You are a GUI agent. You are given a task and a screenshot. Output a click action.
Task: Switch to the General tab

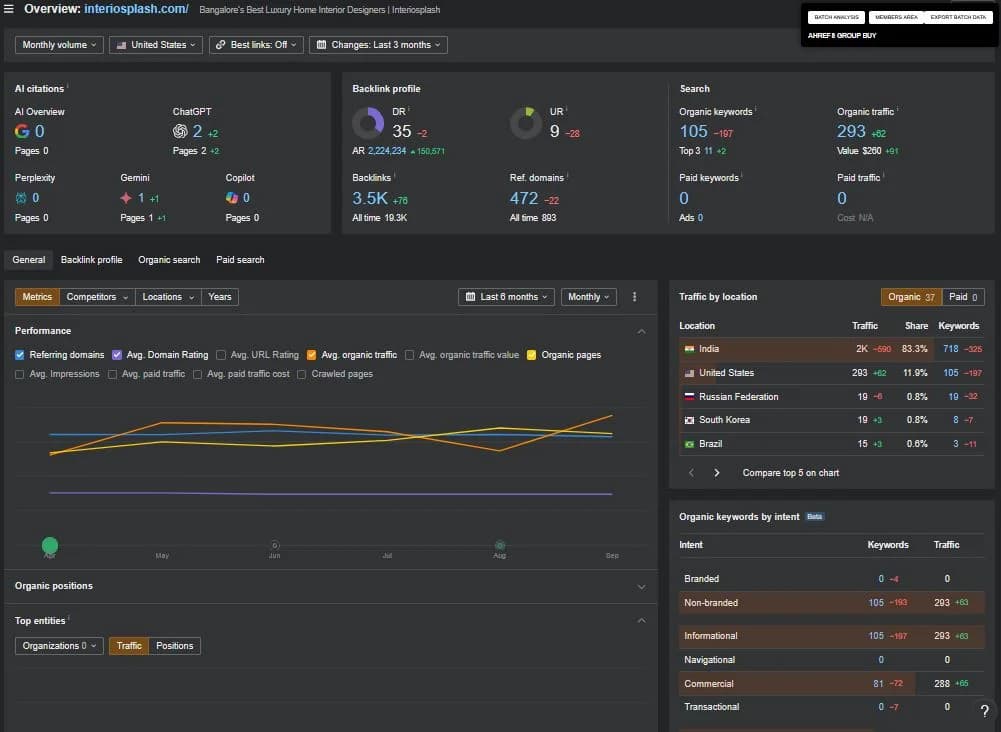point(29,260)
